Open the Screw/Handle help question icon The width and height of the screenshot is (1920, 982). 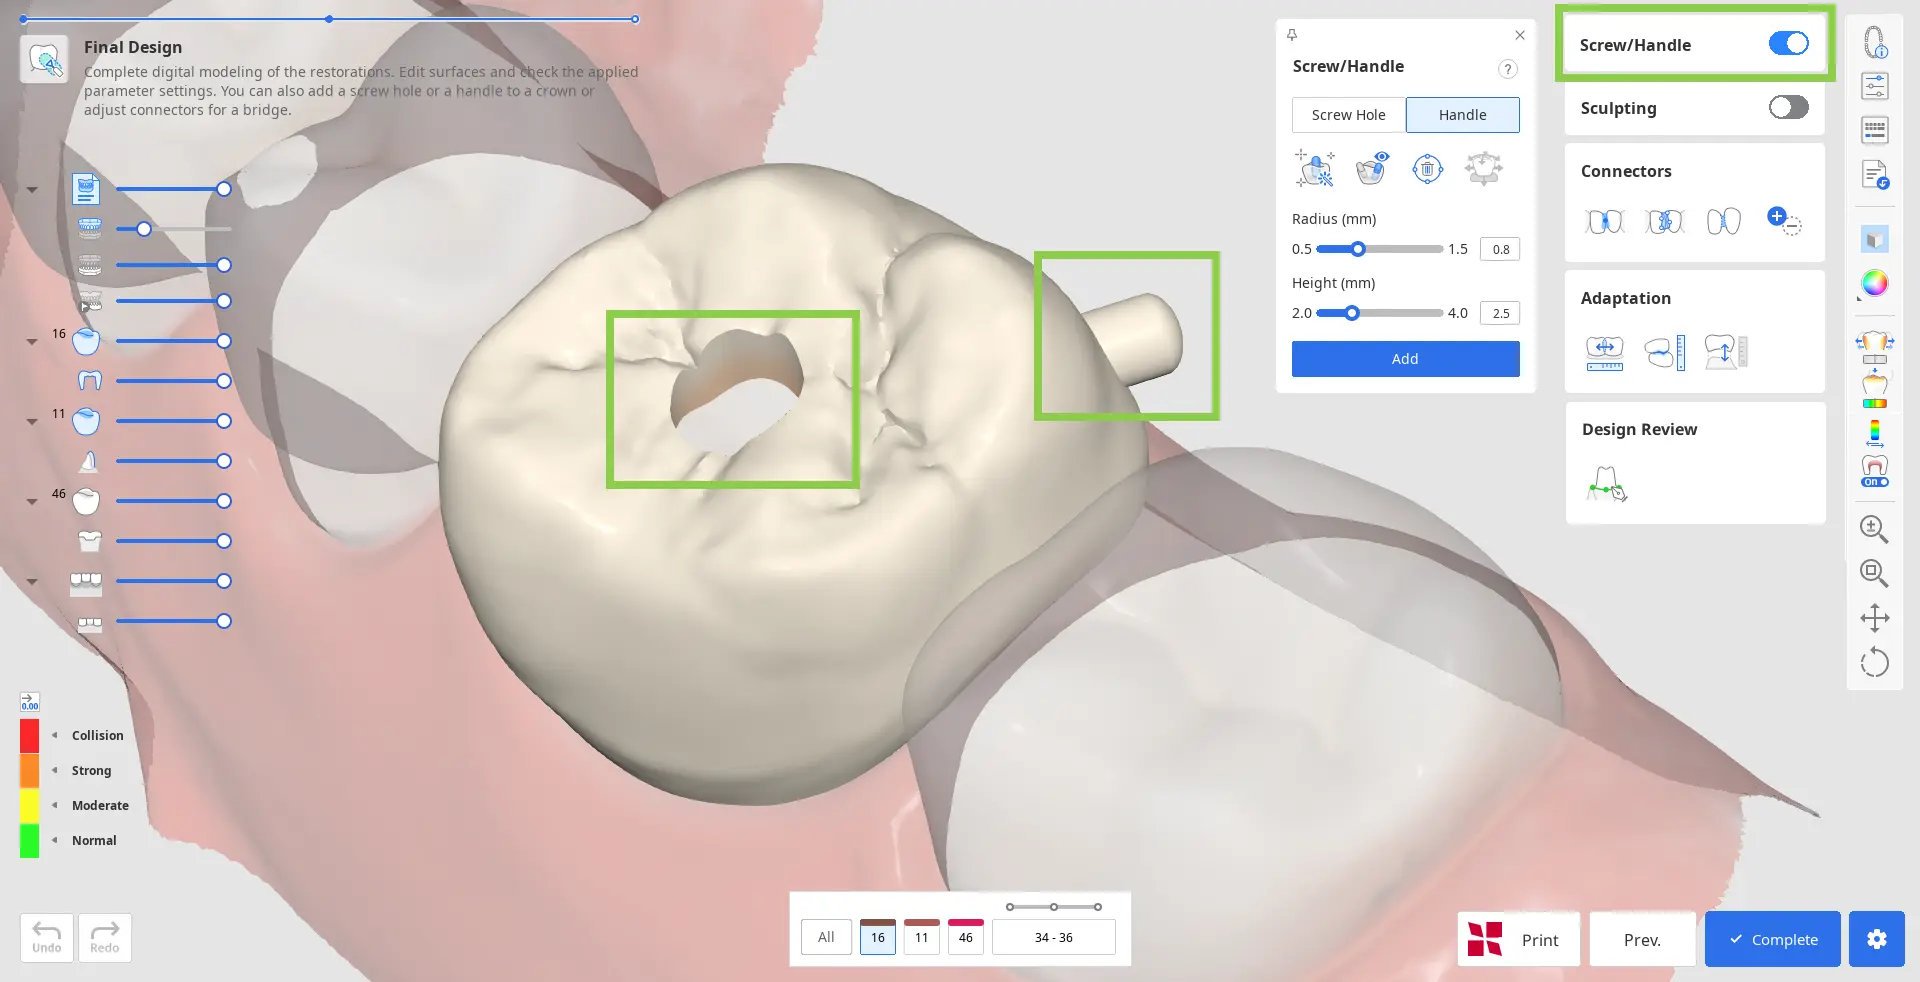coord(1508,69)
